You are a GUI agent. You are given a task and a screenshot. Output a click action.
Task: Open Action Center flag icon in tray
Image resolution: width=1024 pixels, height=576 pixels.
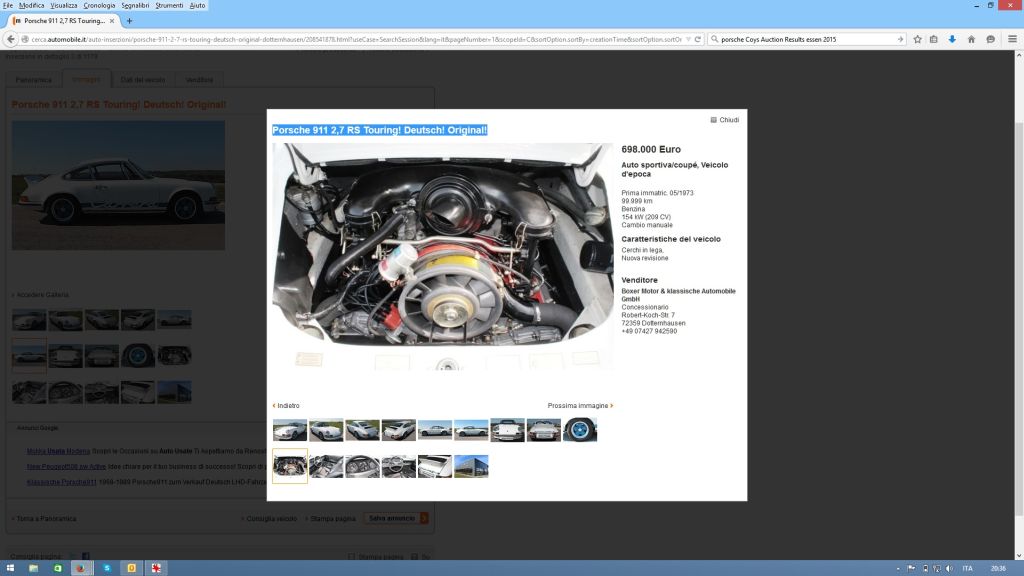[x=912, y=569]
